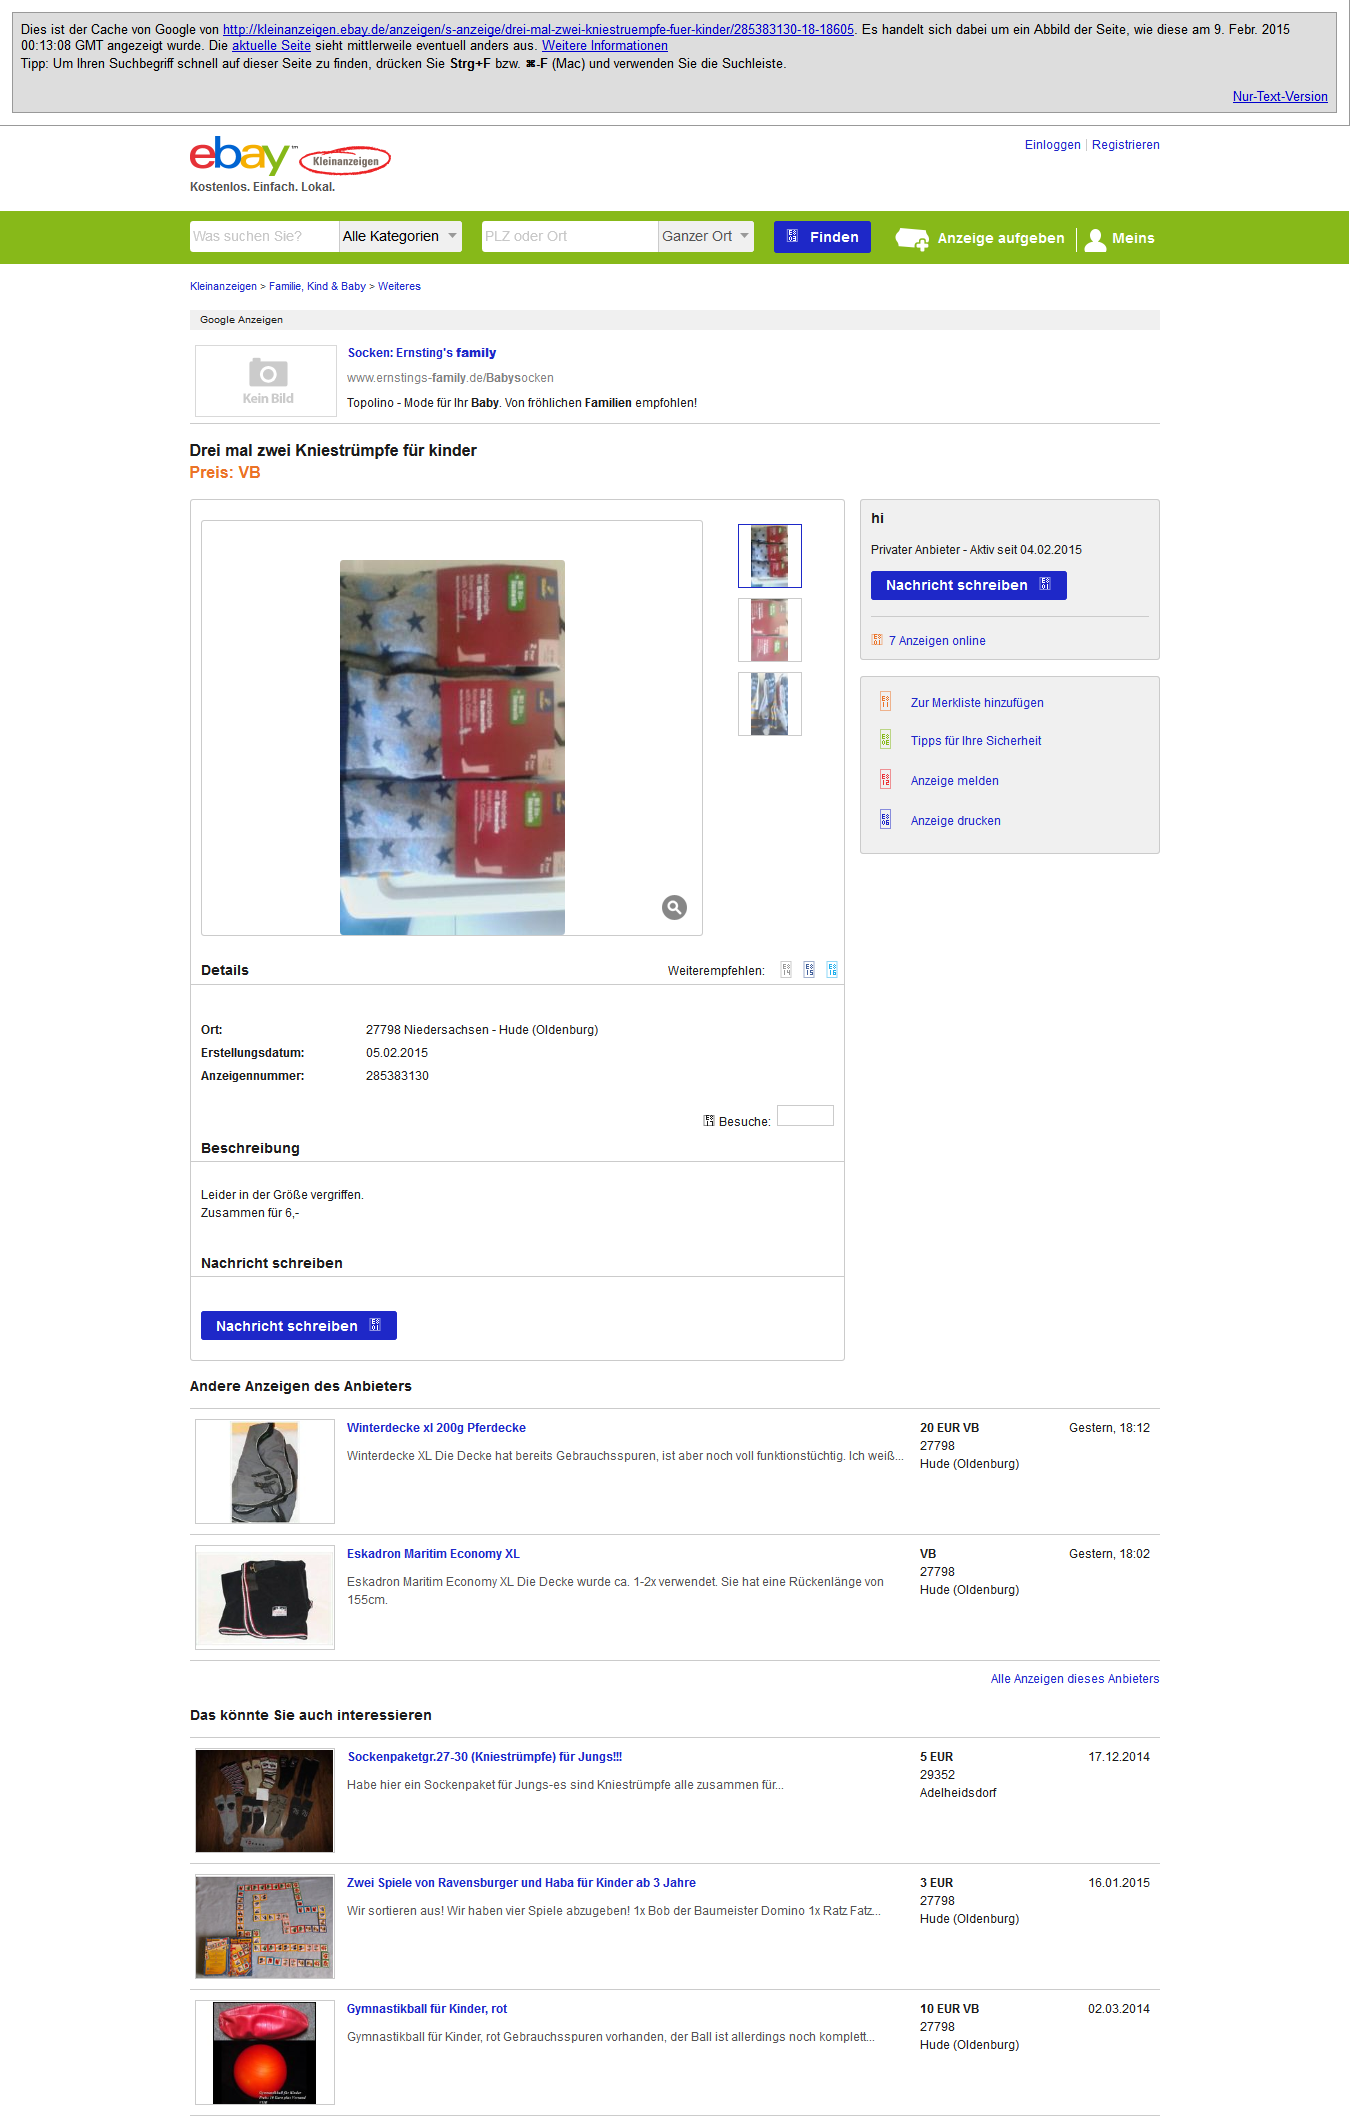Click the Finden search button
The height and width of the screenshot is (2128, 1350).
pos(822,237)
